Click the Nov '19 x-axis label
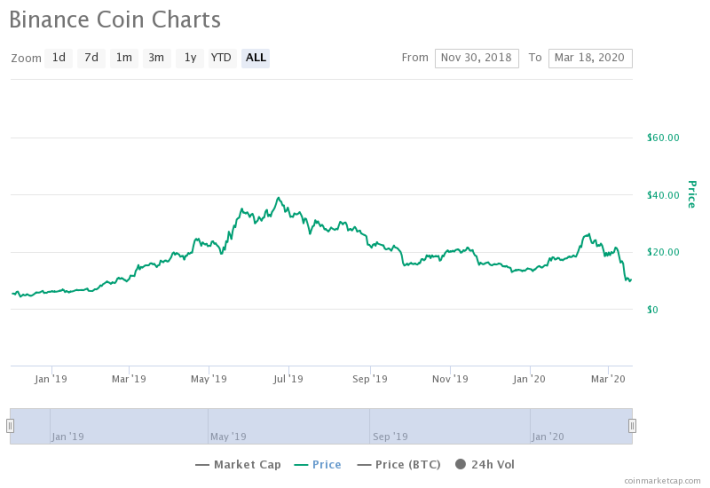Screen dimensions: 710x488 (450, 379)
